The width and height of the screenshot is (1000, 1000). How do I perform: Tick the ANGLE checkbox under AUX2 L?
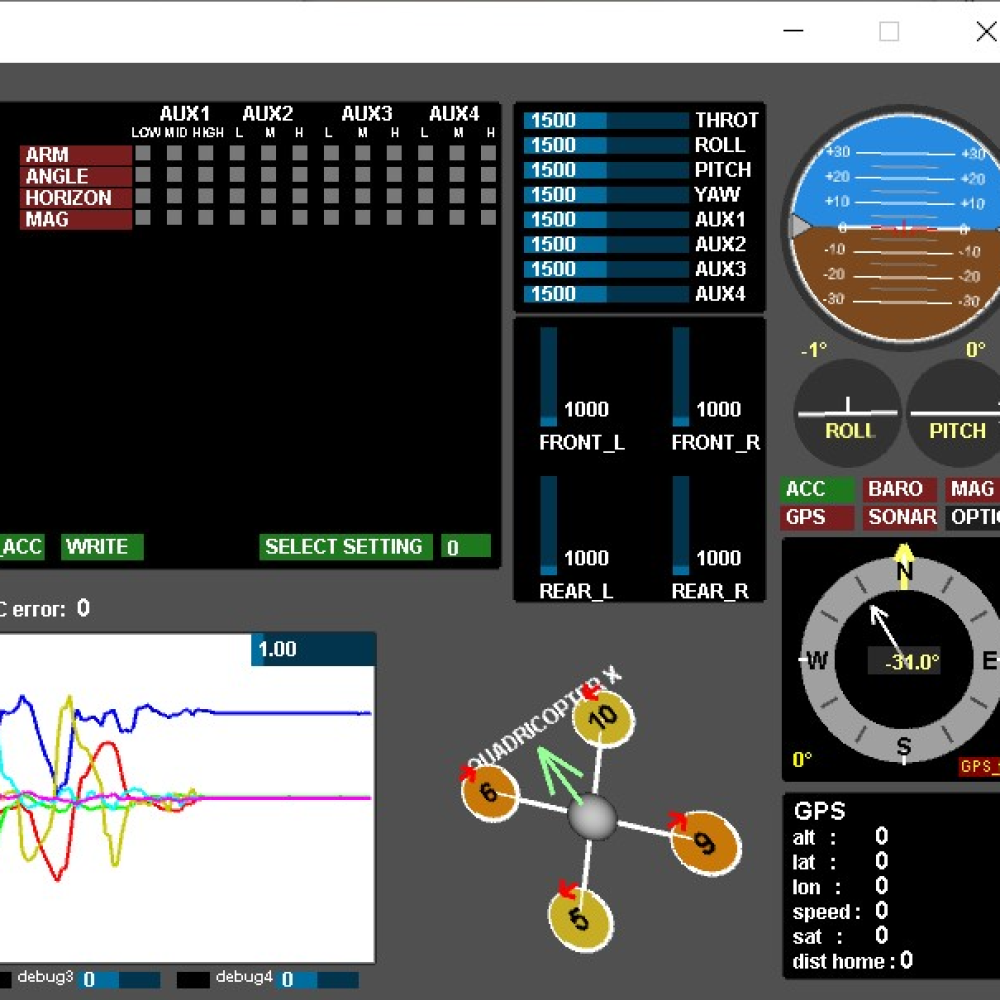[237, 175]
